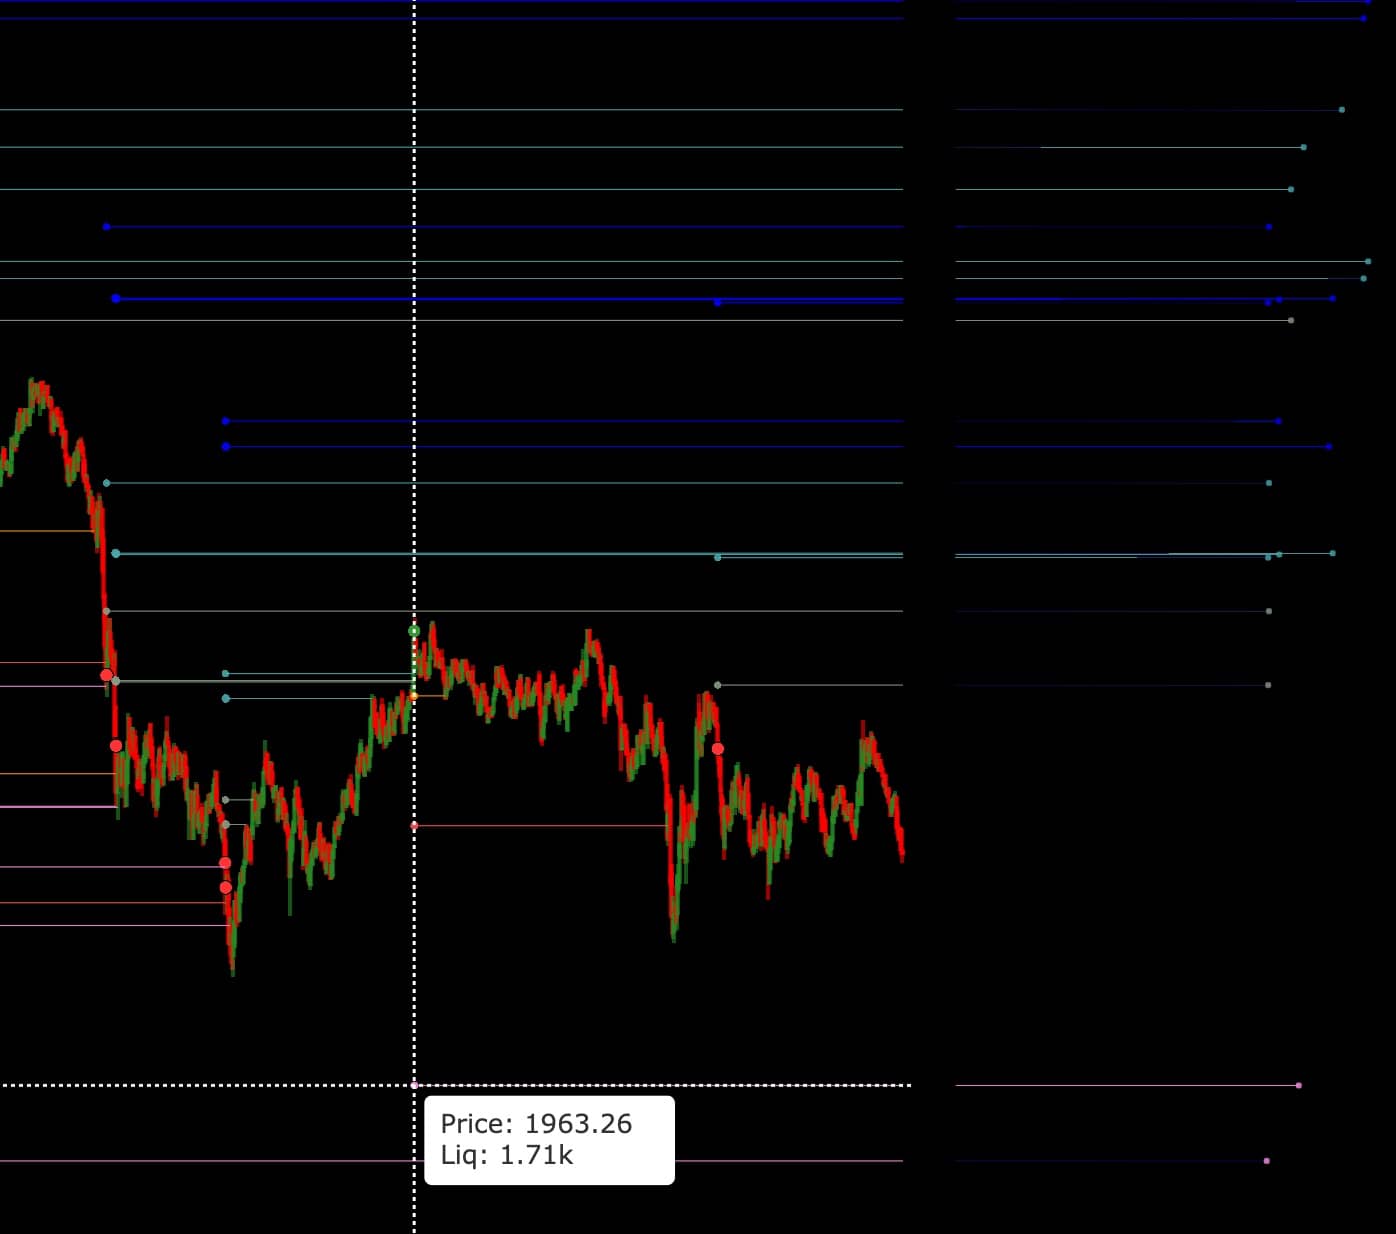Select red dot starting the red line at crosshair
The image size is (1396, 1234).
pos(414,826)
